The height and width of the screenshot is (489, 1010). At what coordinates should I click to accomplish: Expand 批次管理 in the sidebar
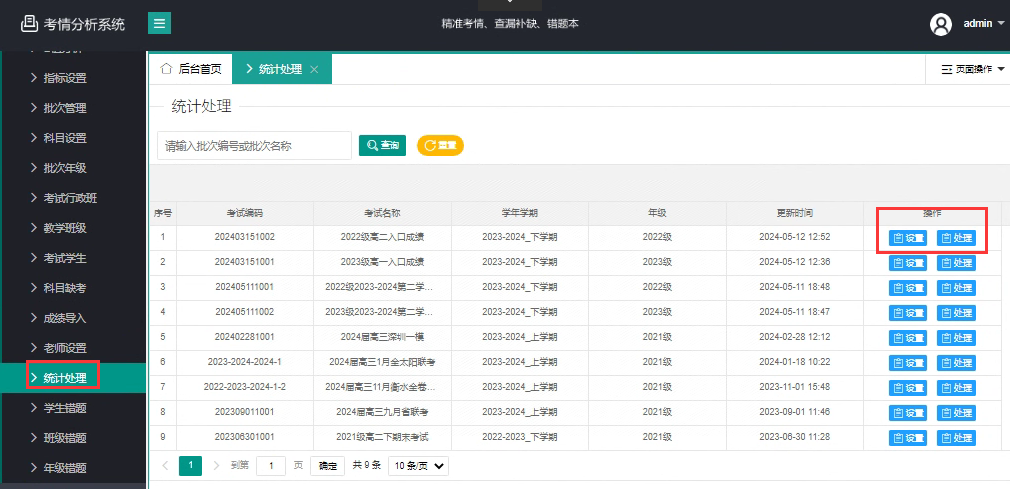point(64,108)
